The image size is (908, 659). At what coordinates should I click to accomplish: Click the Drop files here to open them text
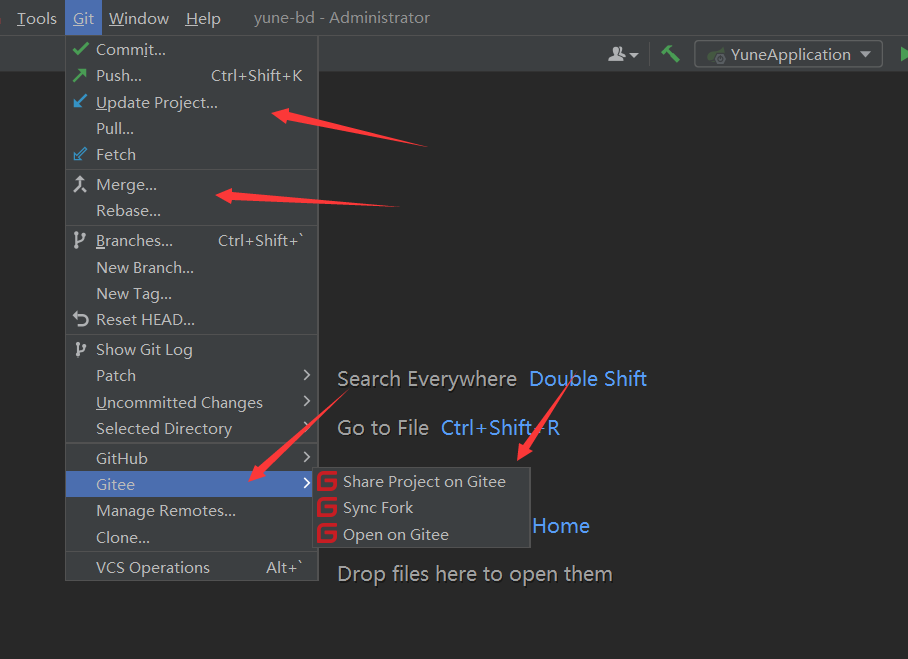click(475, 574)
